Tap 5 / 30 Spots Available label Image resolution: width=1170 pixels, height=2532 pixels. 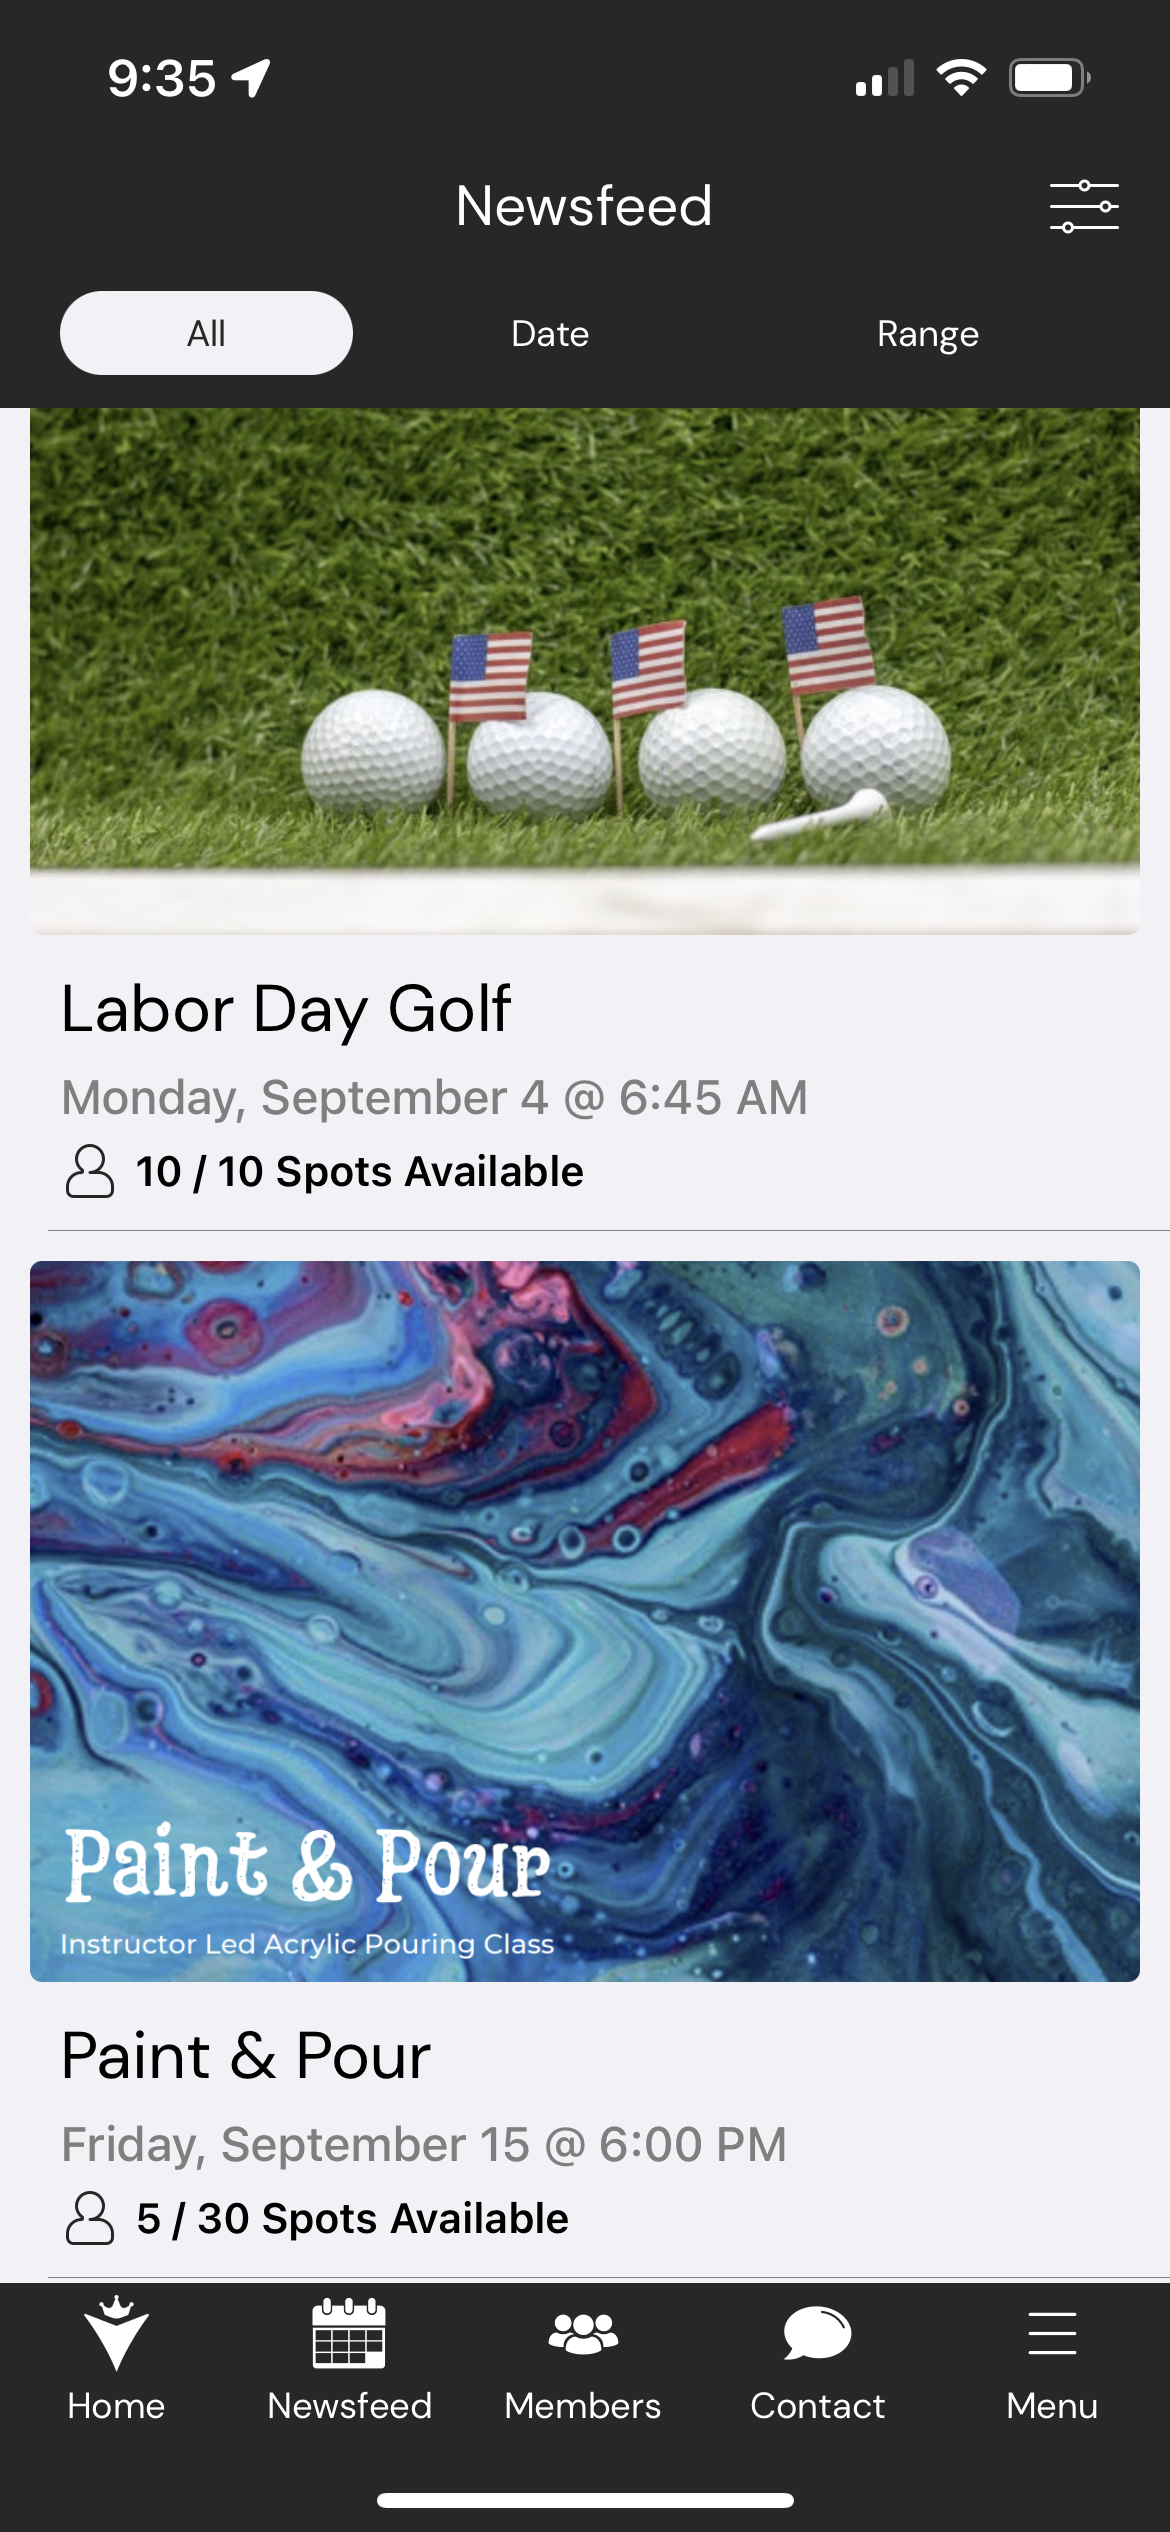(353, 2218)
